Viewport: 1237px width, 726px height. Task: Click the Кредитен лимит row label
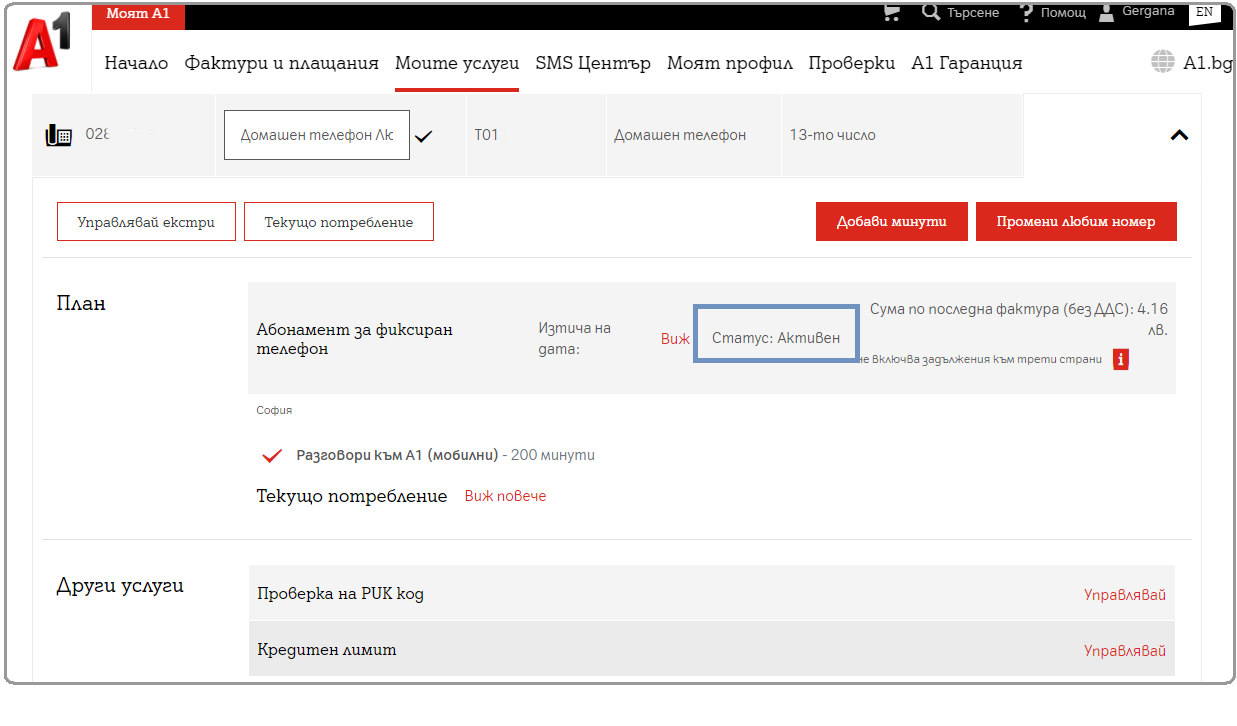[327, 650]
